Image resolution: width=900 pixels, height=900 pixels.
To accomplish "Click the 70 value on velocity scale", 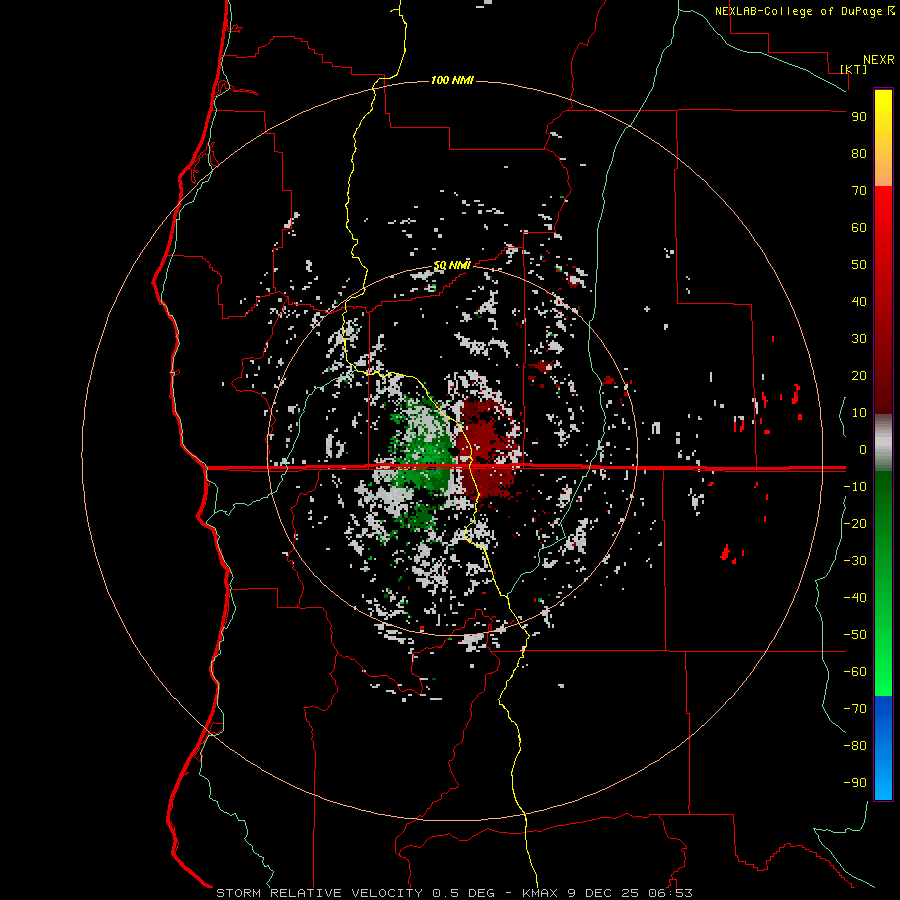I will click(859, 191).
